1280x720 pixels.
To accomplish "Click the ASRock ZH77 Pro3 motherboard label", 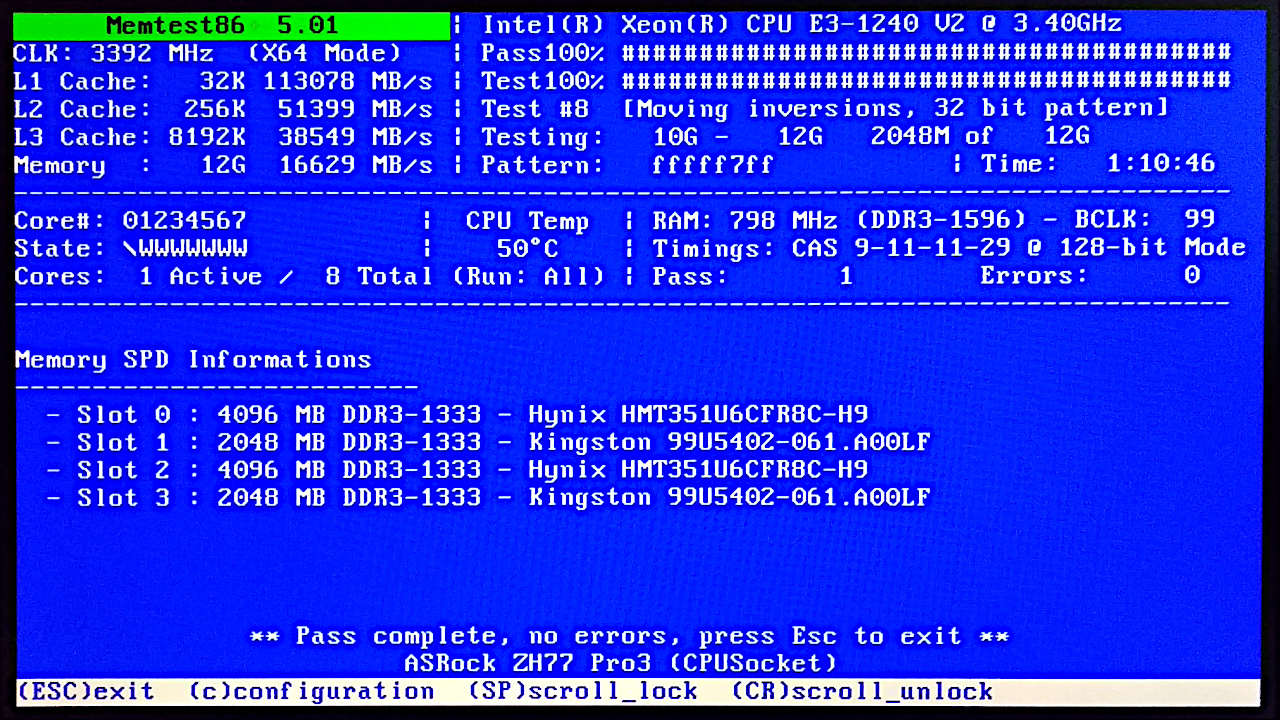I will pos(620,662).
